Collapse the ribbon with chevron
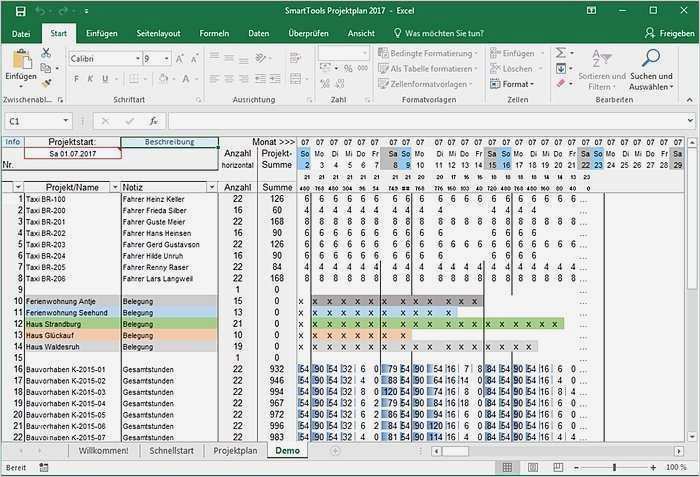 coord(690,100)
